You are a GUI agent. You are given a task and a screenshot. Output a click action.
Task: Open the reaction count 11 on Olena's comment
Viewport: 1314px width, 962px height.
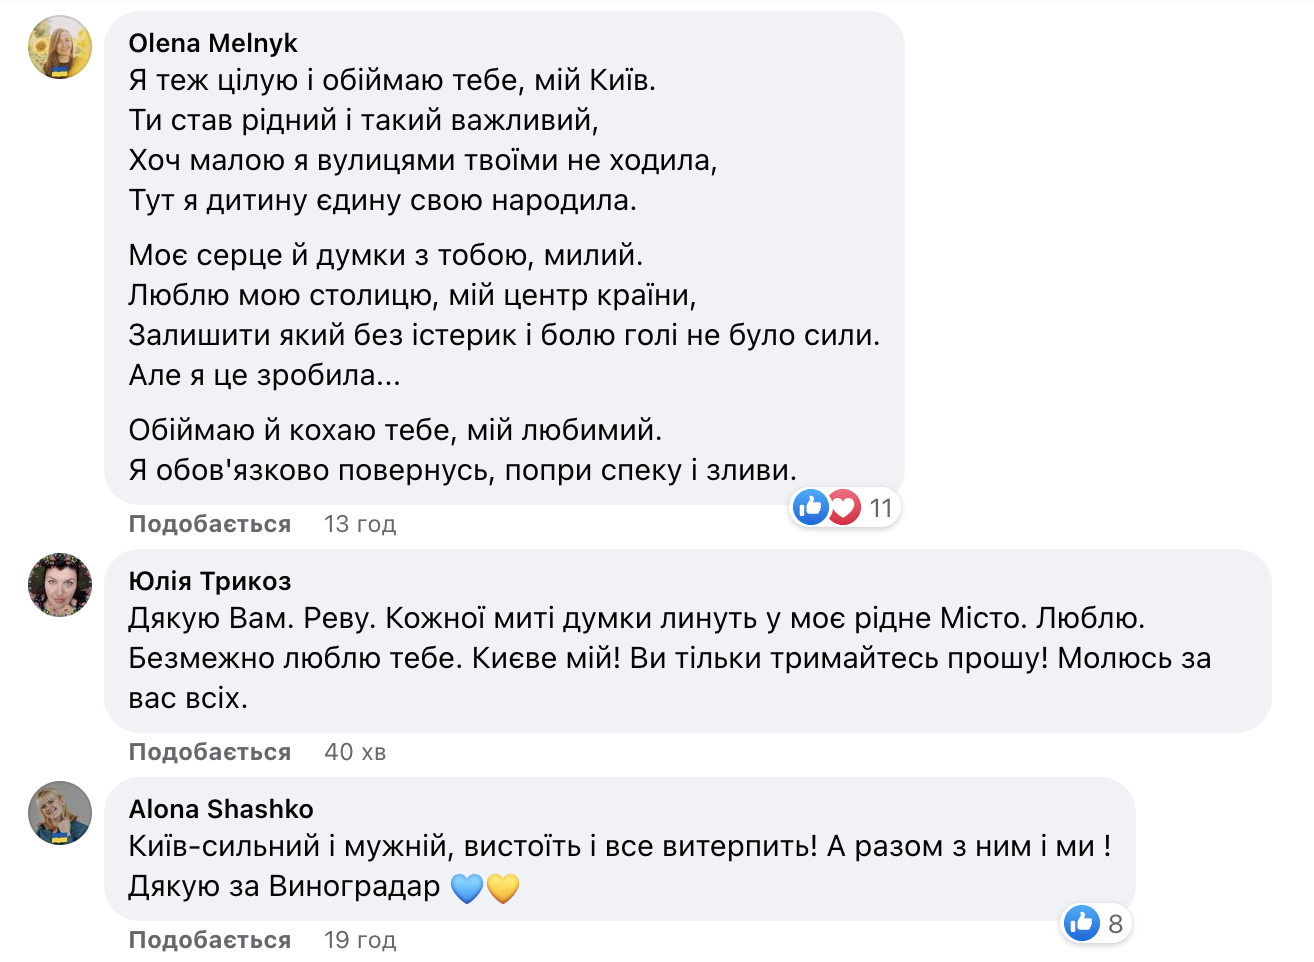[879, 507]
